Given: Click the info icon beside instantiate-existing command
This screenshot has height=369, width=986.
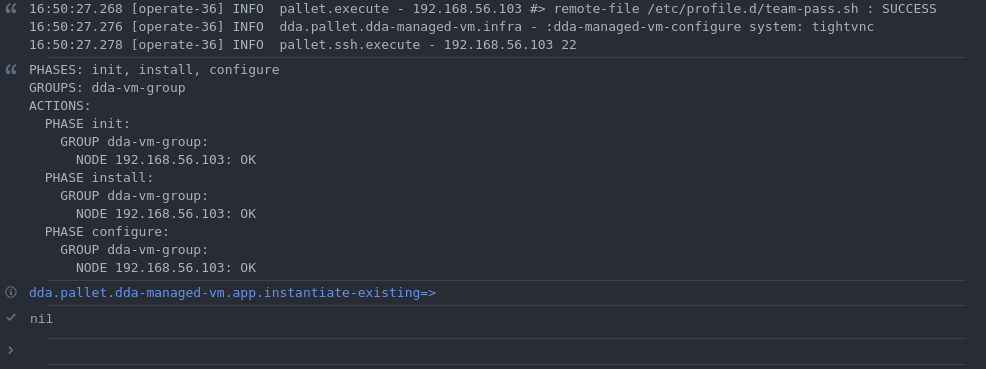Looking at the screenshot, I should [11, 292].
